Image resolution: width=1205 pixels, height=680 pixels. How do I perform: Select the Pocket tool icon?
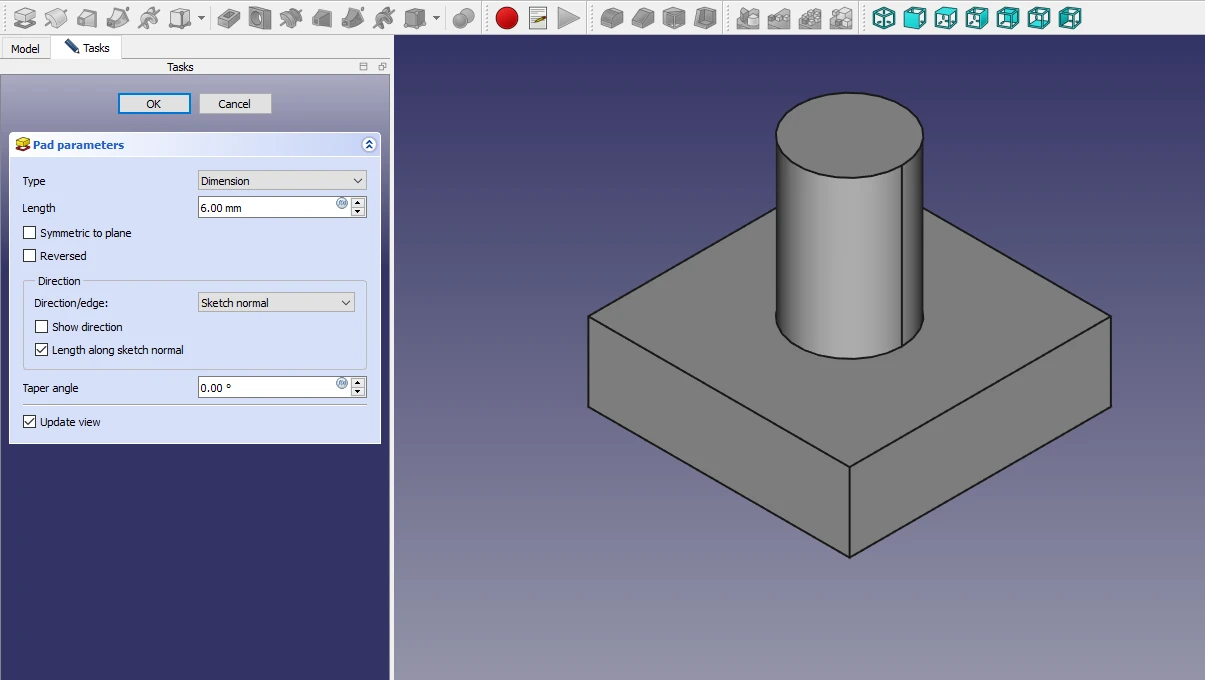point(228,18)
